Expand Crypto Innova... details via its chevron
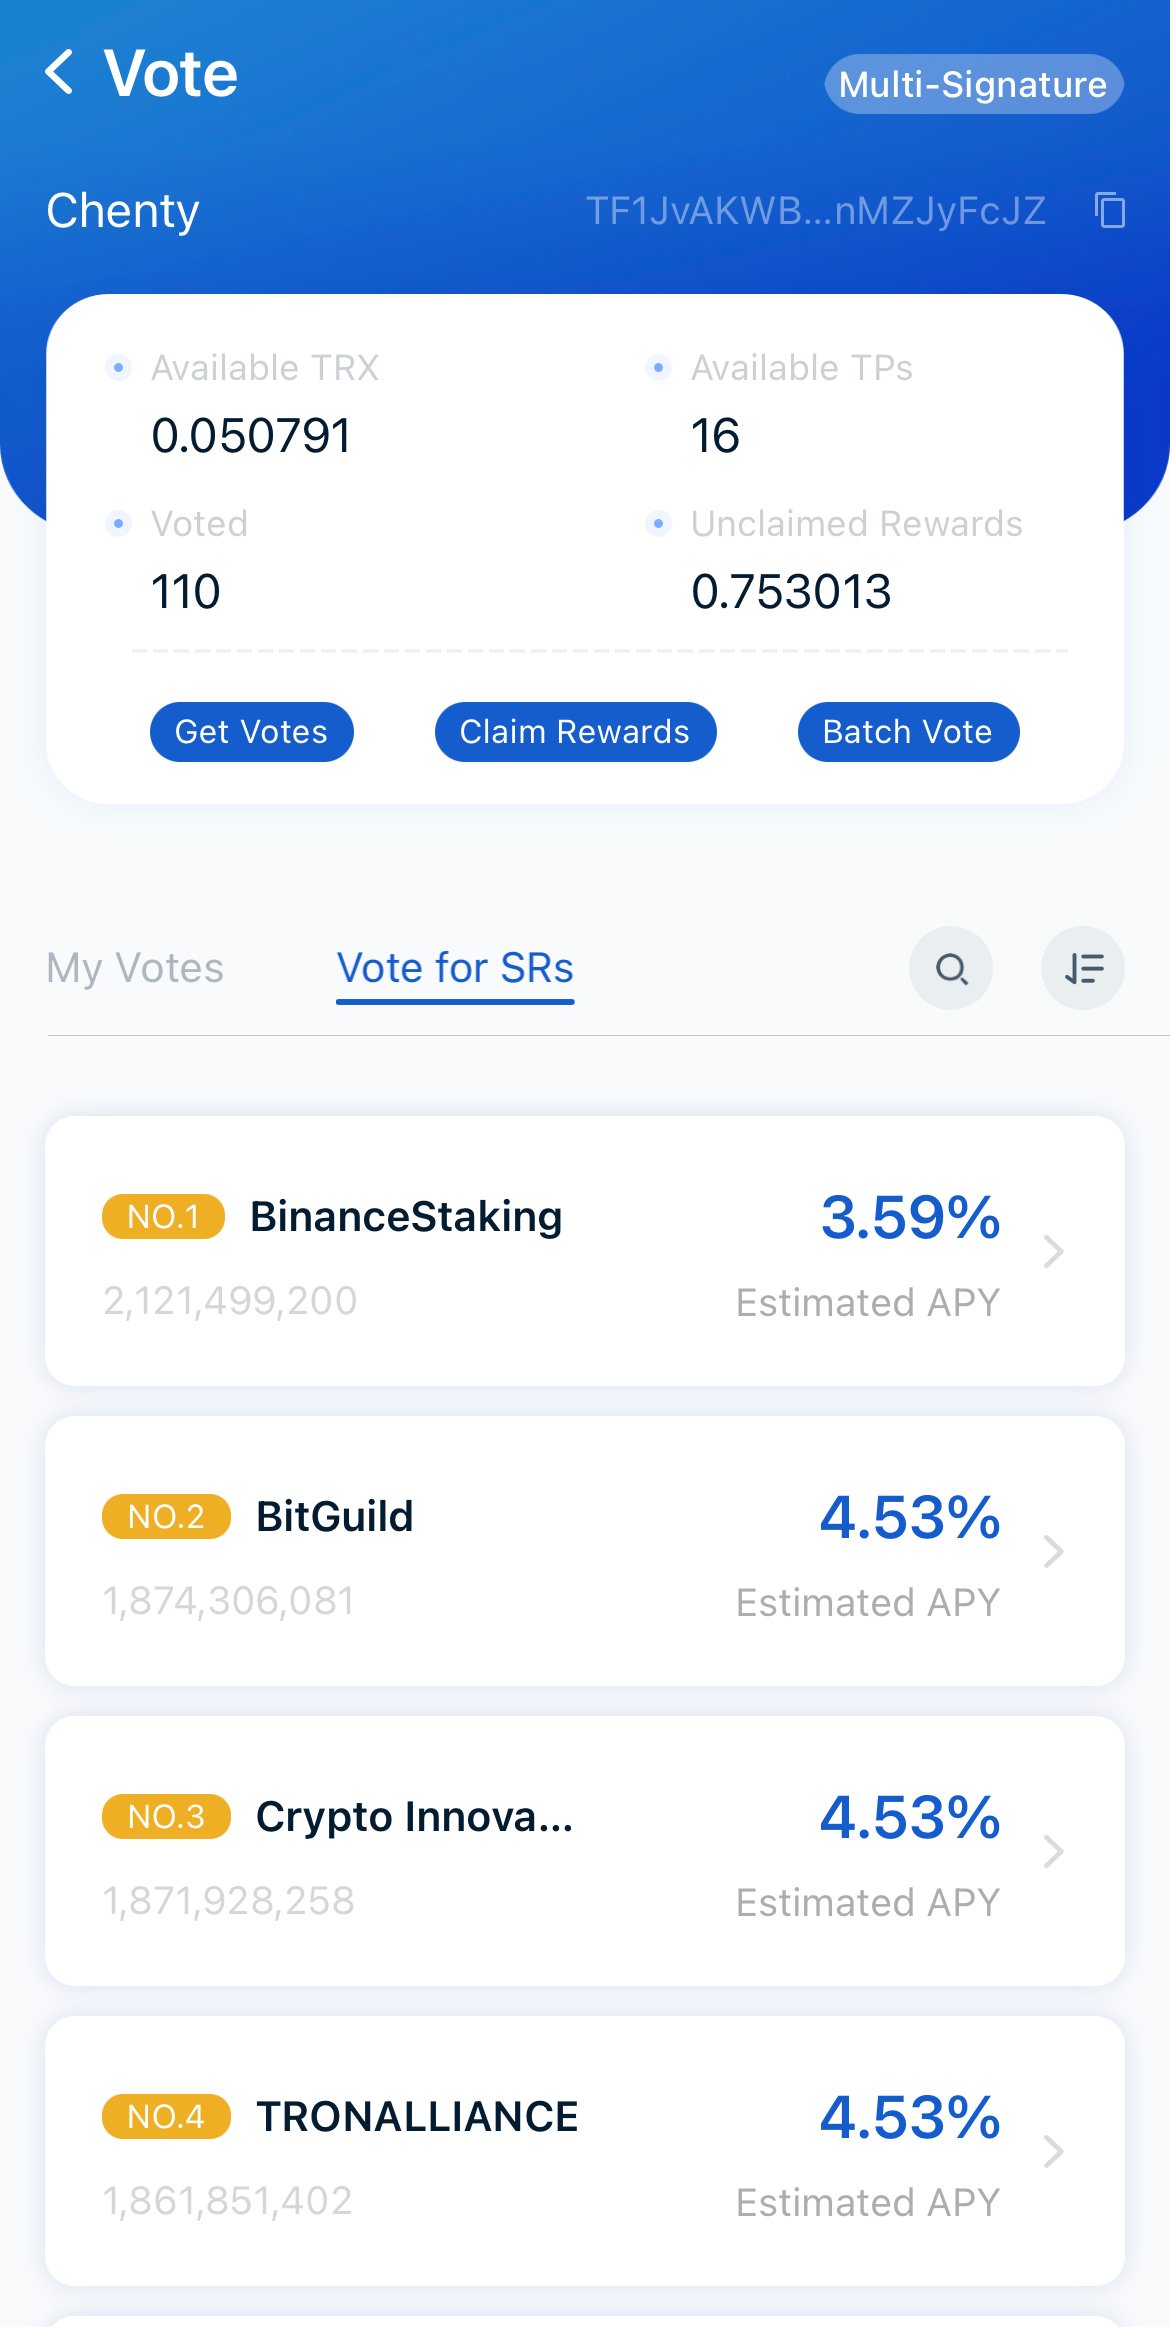This screenshot has width=1170, height=2327. tap(1053, 1851)
